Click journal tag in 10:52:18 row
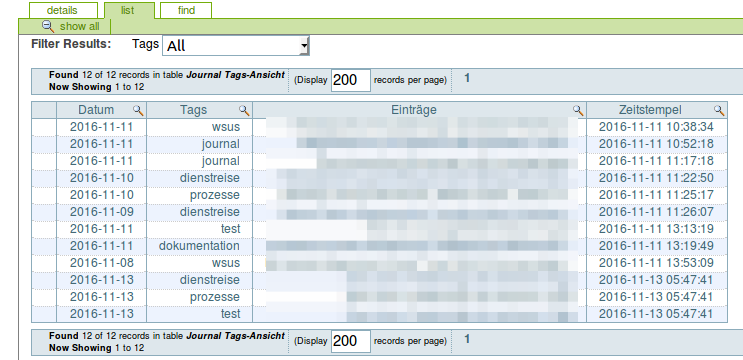The image size is (743, 360). pos(220,144)
